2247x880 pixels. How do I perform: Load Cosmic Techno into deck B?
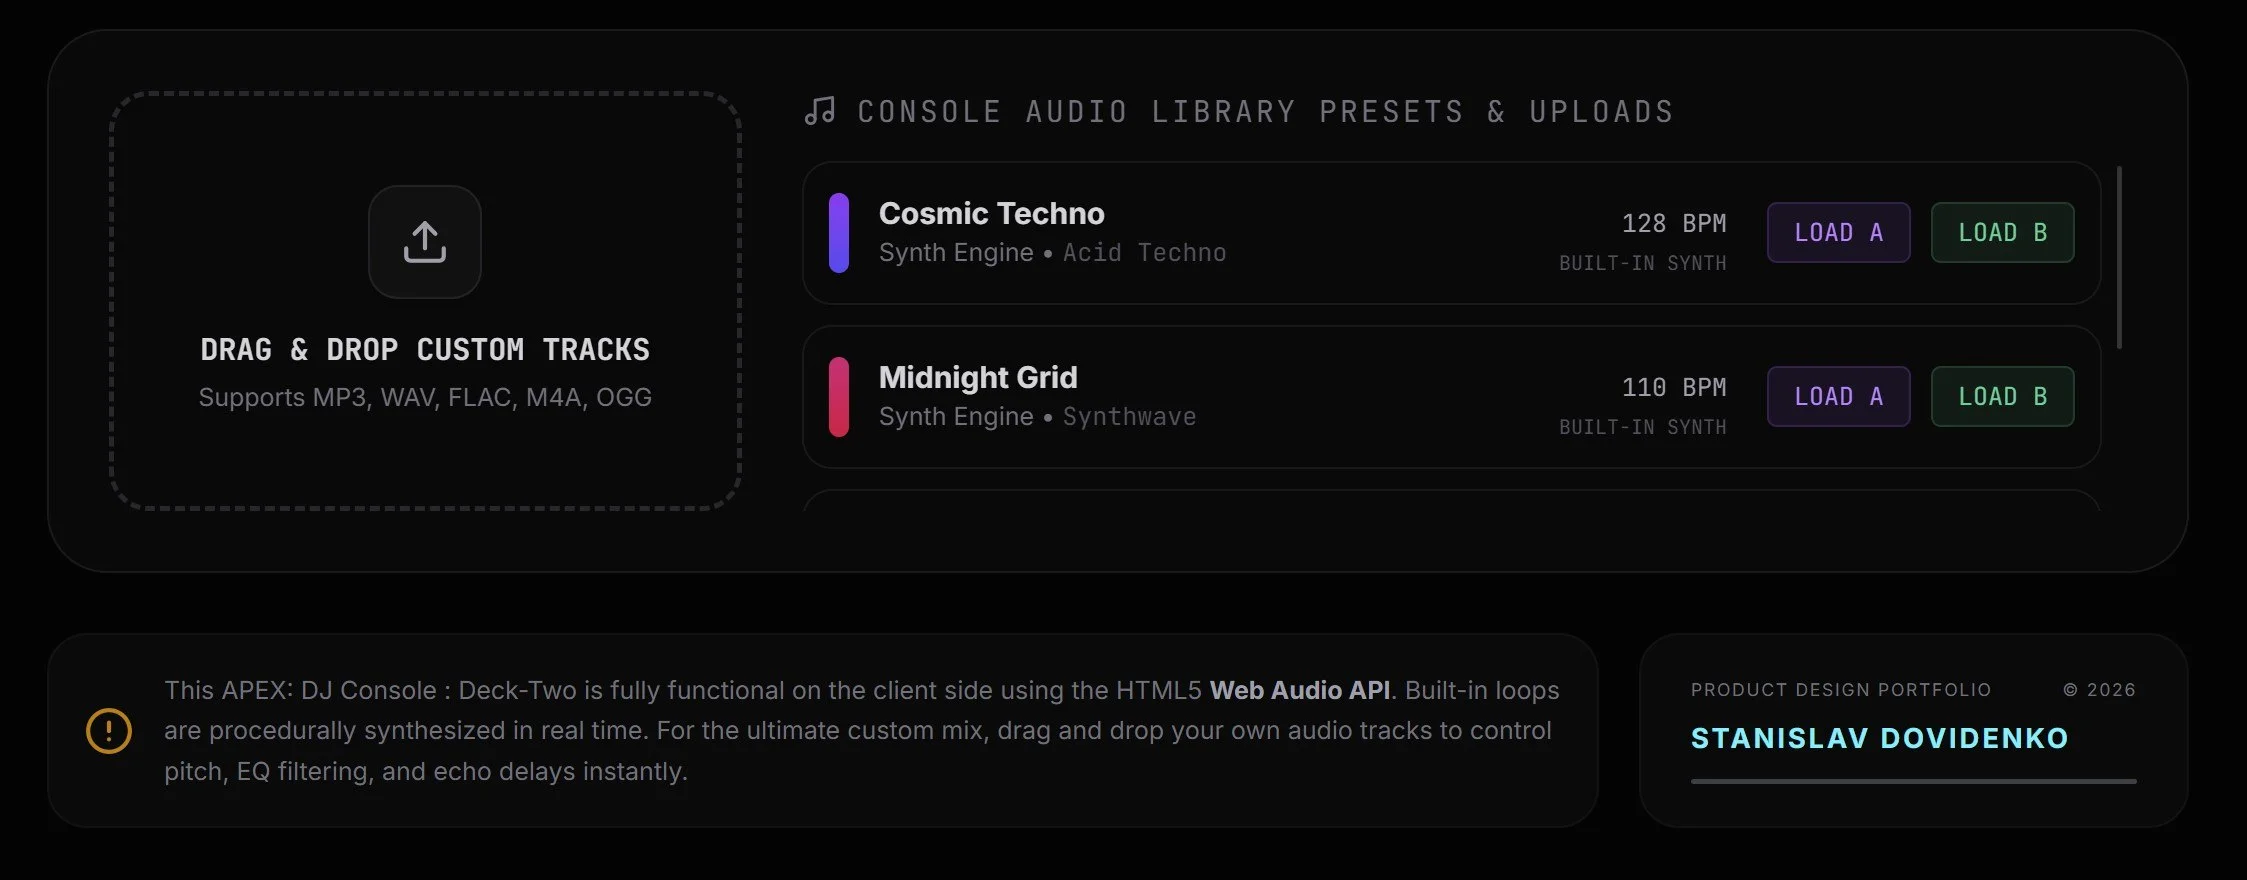(x=2002, y=233)
